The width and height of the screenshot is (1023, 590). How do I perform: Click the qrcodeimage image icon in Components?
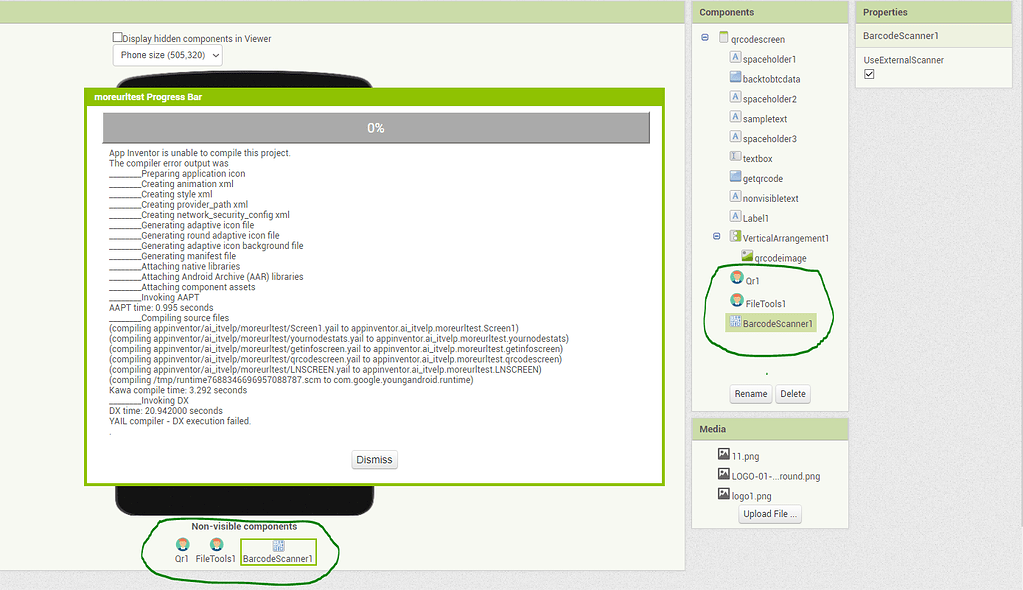(747, 257)
